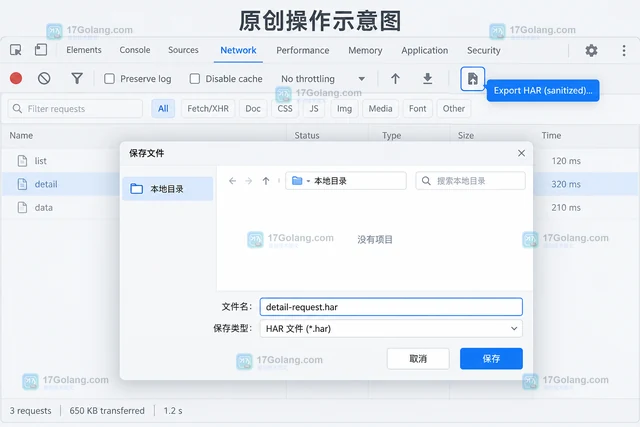The height and width of the screenshot is (427, 640).
Task: Filter by Media requests
Action: coord(380,109)
